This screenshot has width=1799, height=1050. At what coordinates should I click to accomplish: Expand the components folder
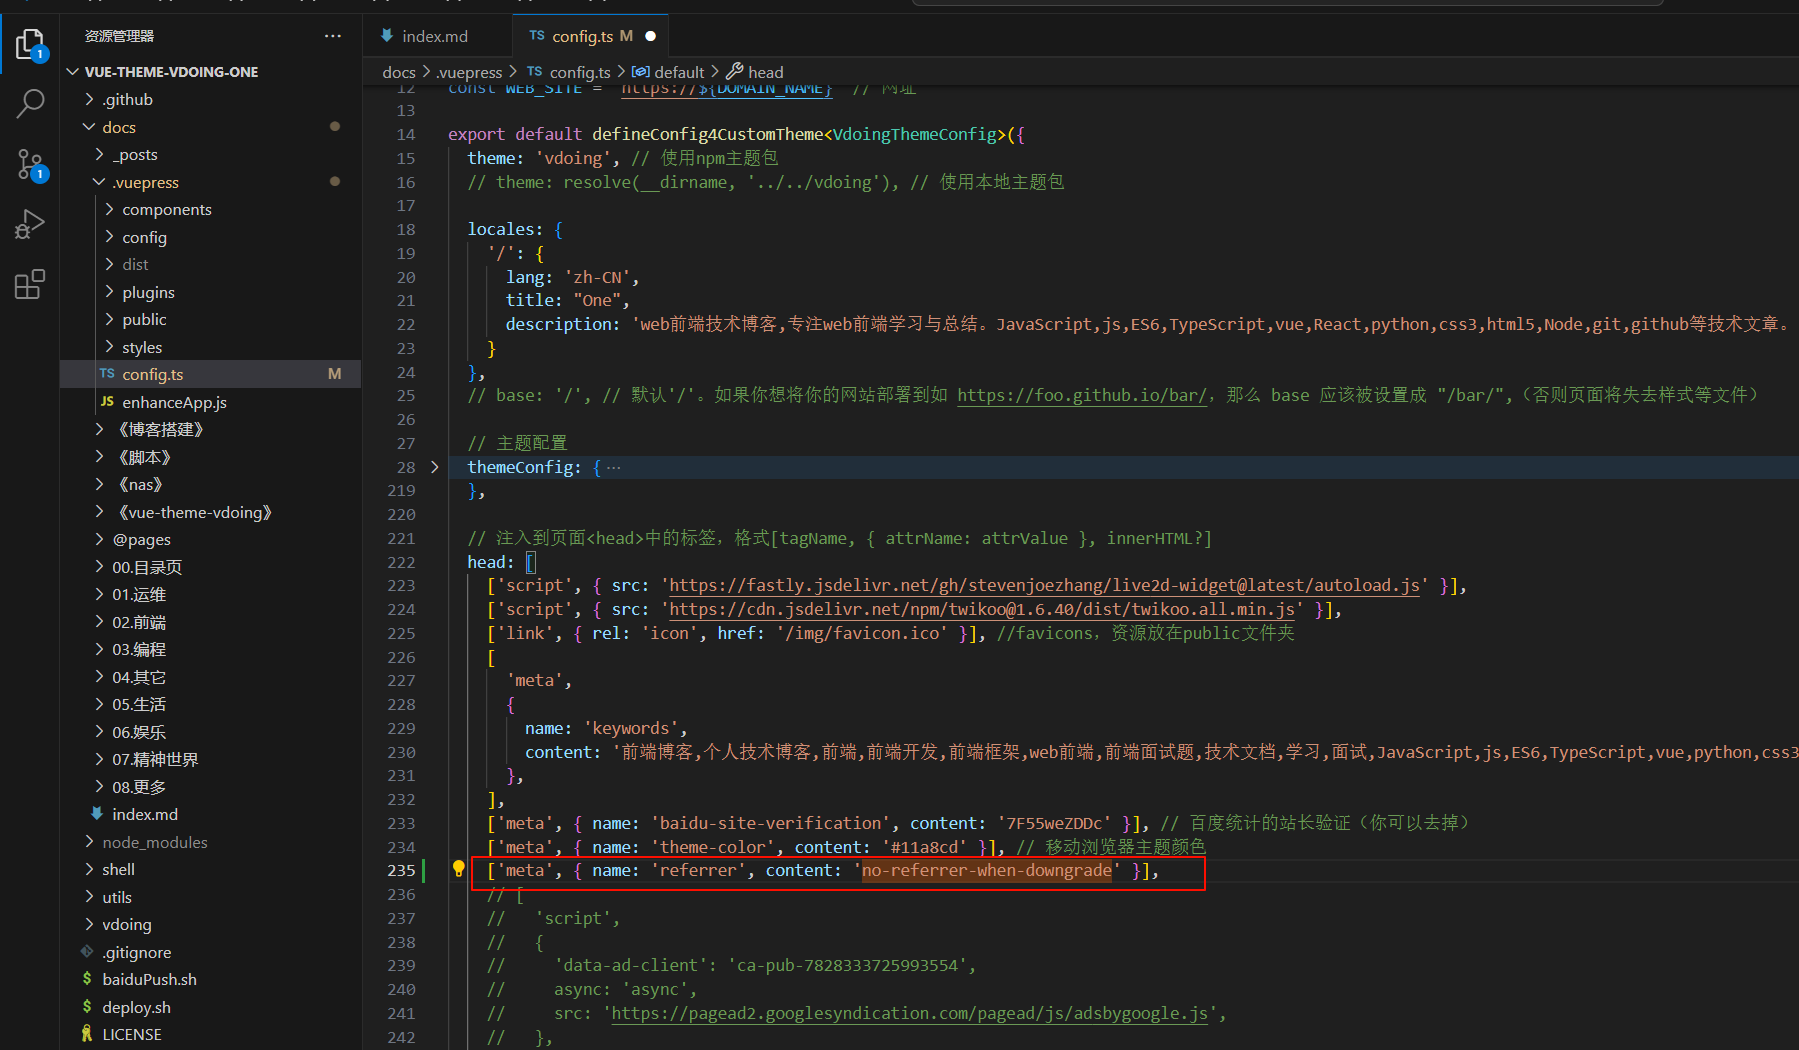click(x=109, y=209)
